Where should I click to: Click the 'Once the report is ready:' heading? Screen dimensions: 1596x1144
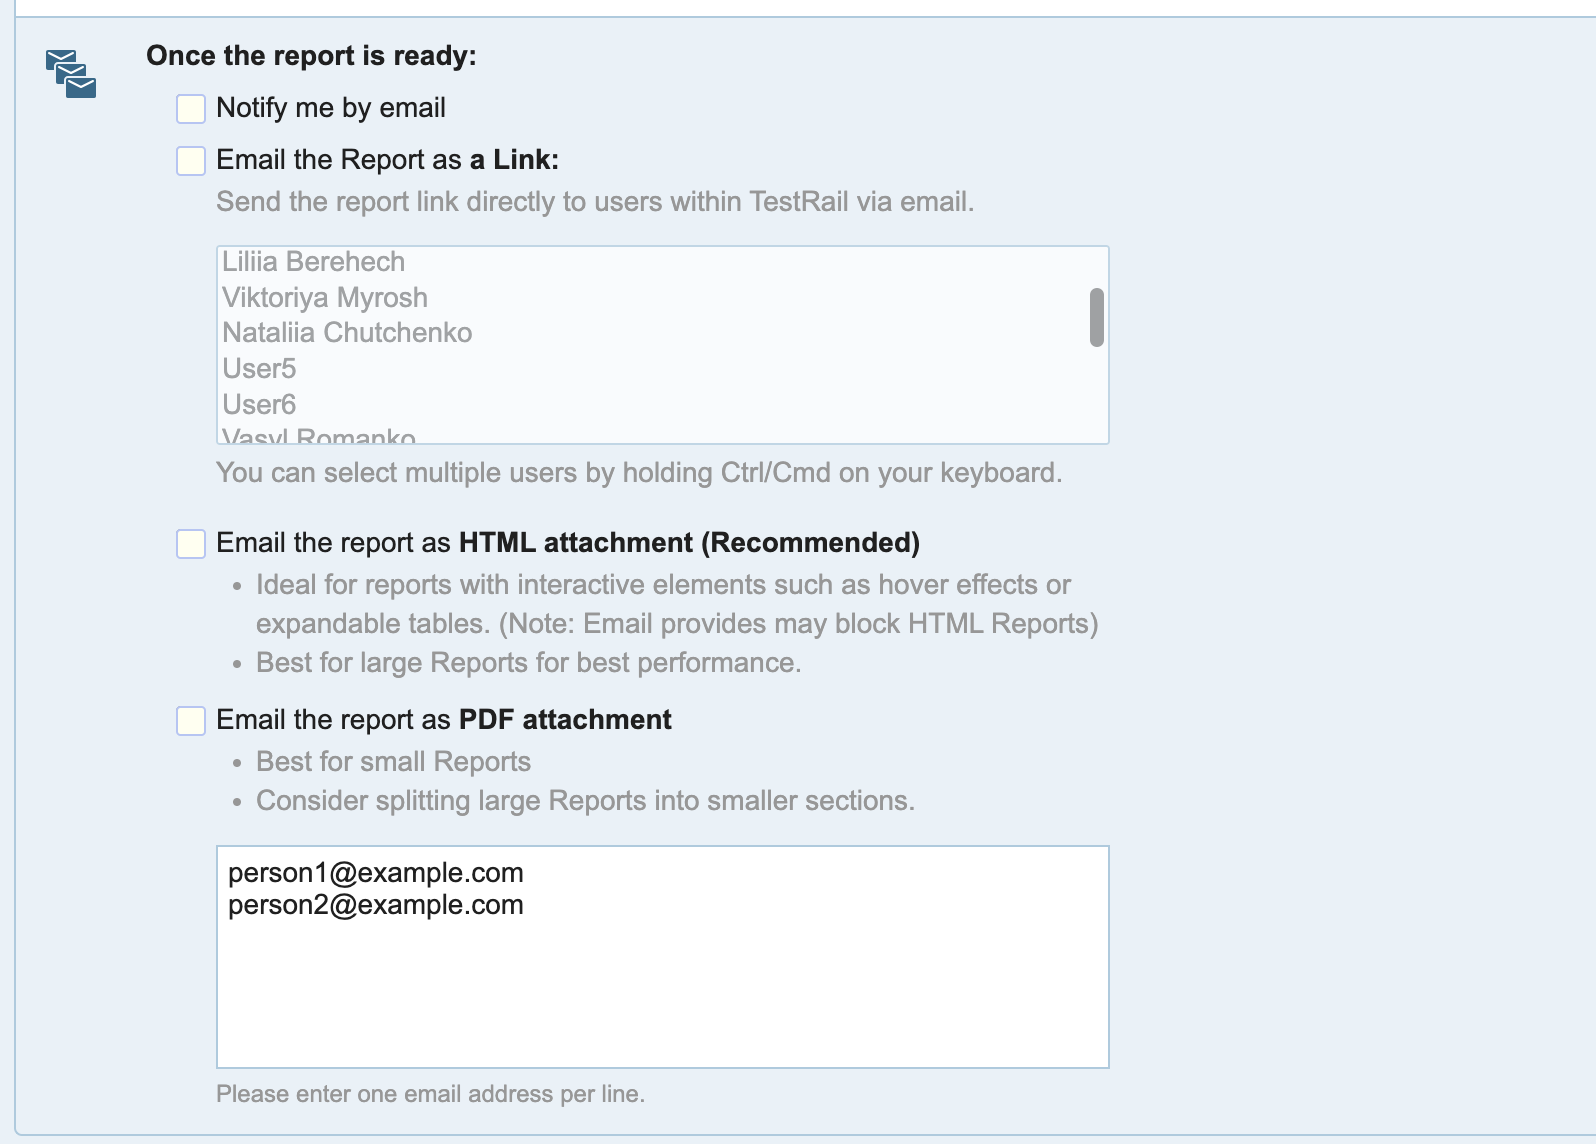[x=311, y=56]
